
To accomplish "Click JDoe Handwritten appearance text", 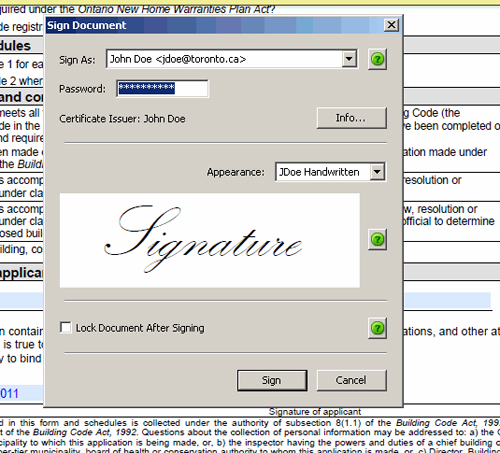I will [319, 172].
